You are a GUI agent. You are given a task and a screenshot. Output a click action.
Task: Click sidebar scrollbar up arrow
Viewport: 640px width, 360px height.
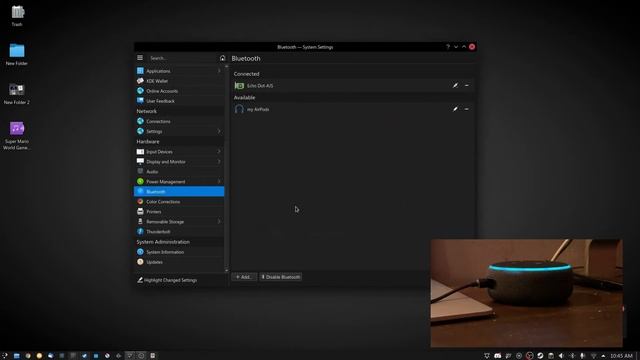227,66
